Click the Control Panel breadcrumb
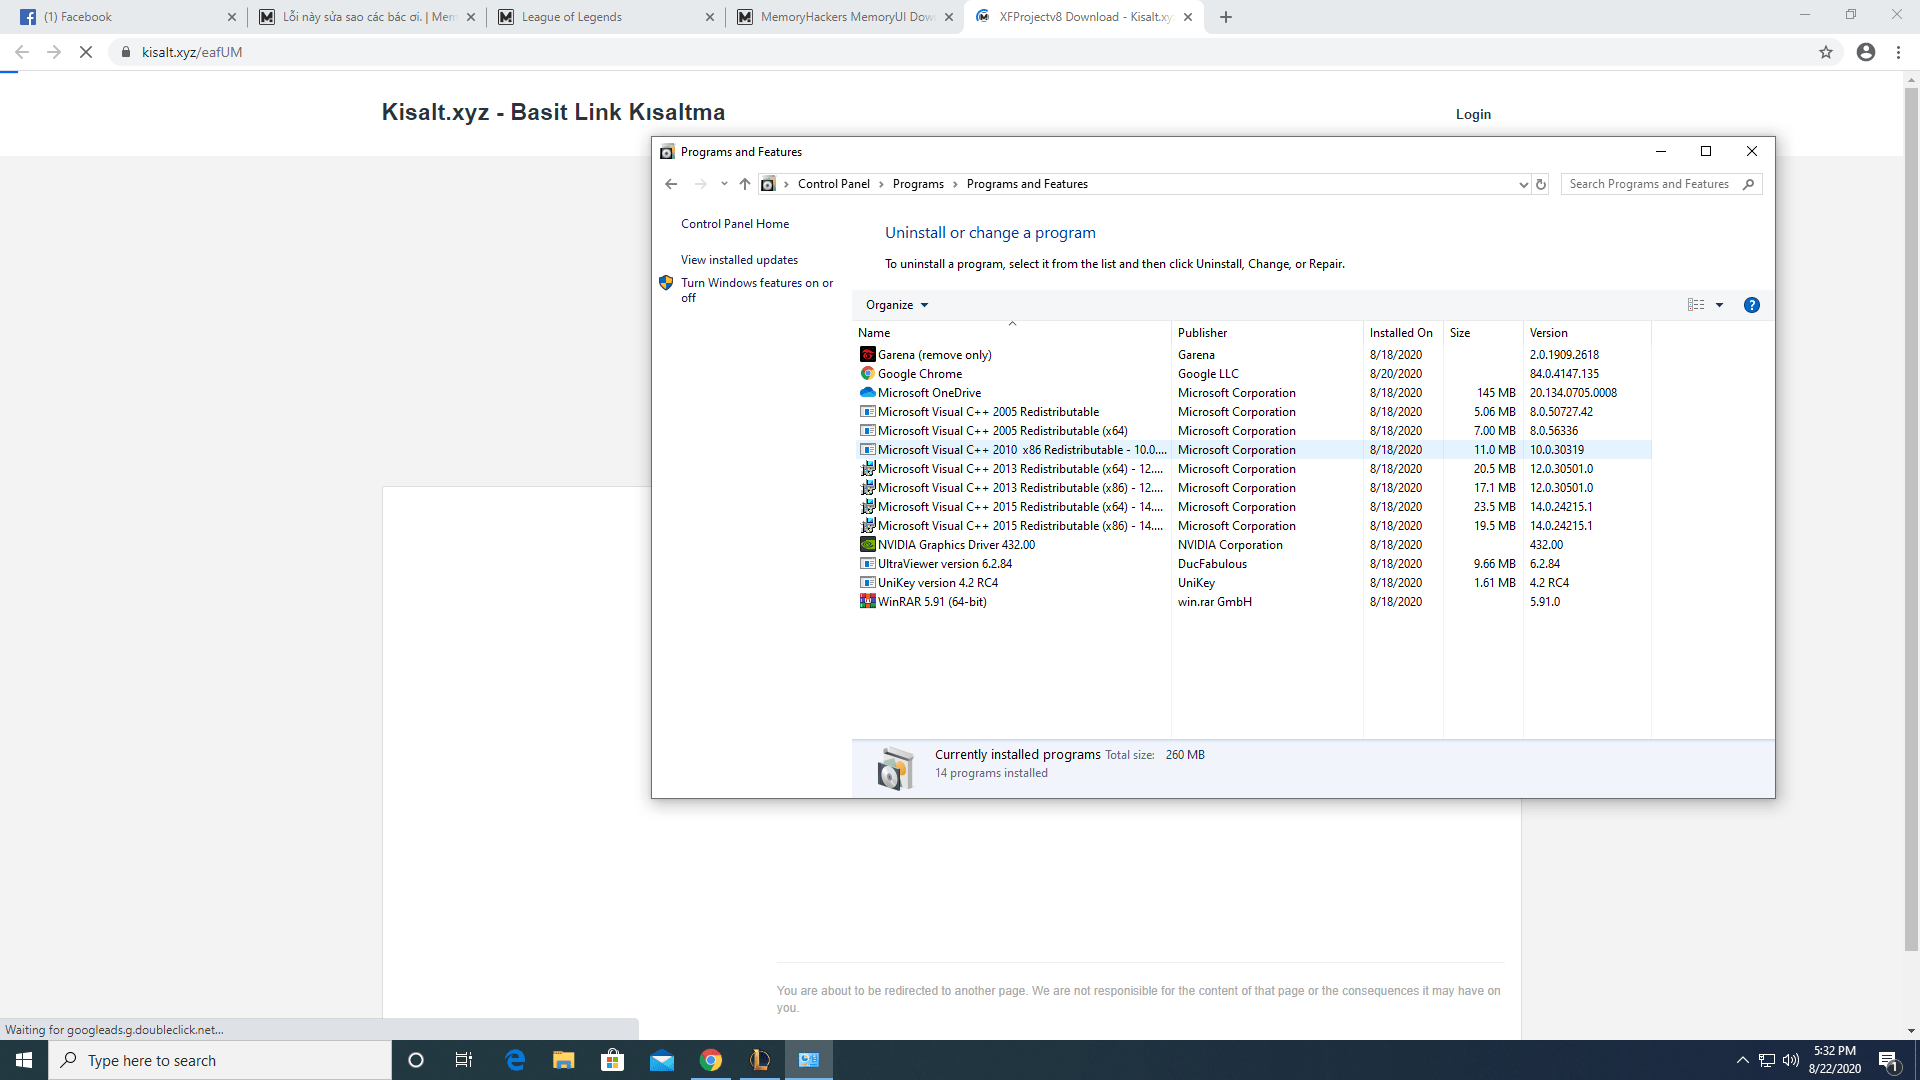 pyautogui.click(x=834, y=184)
